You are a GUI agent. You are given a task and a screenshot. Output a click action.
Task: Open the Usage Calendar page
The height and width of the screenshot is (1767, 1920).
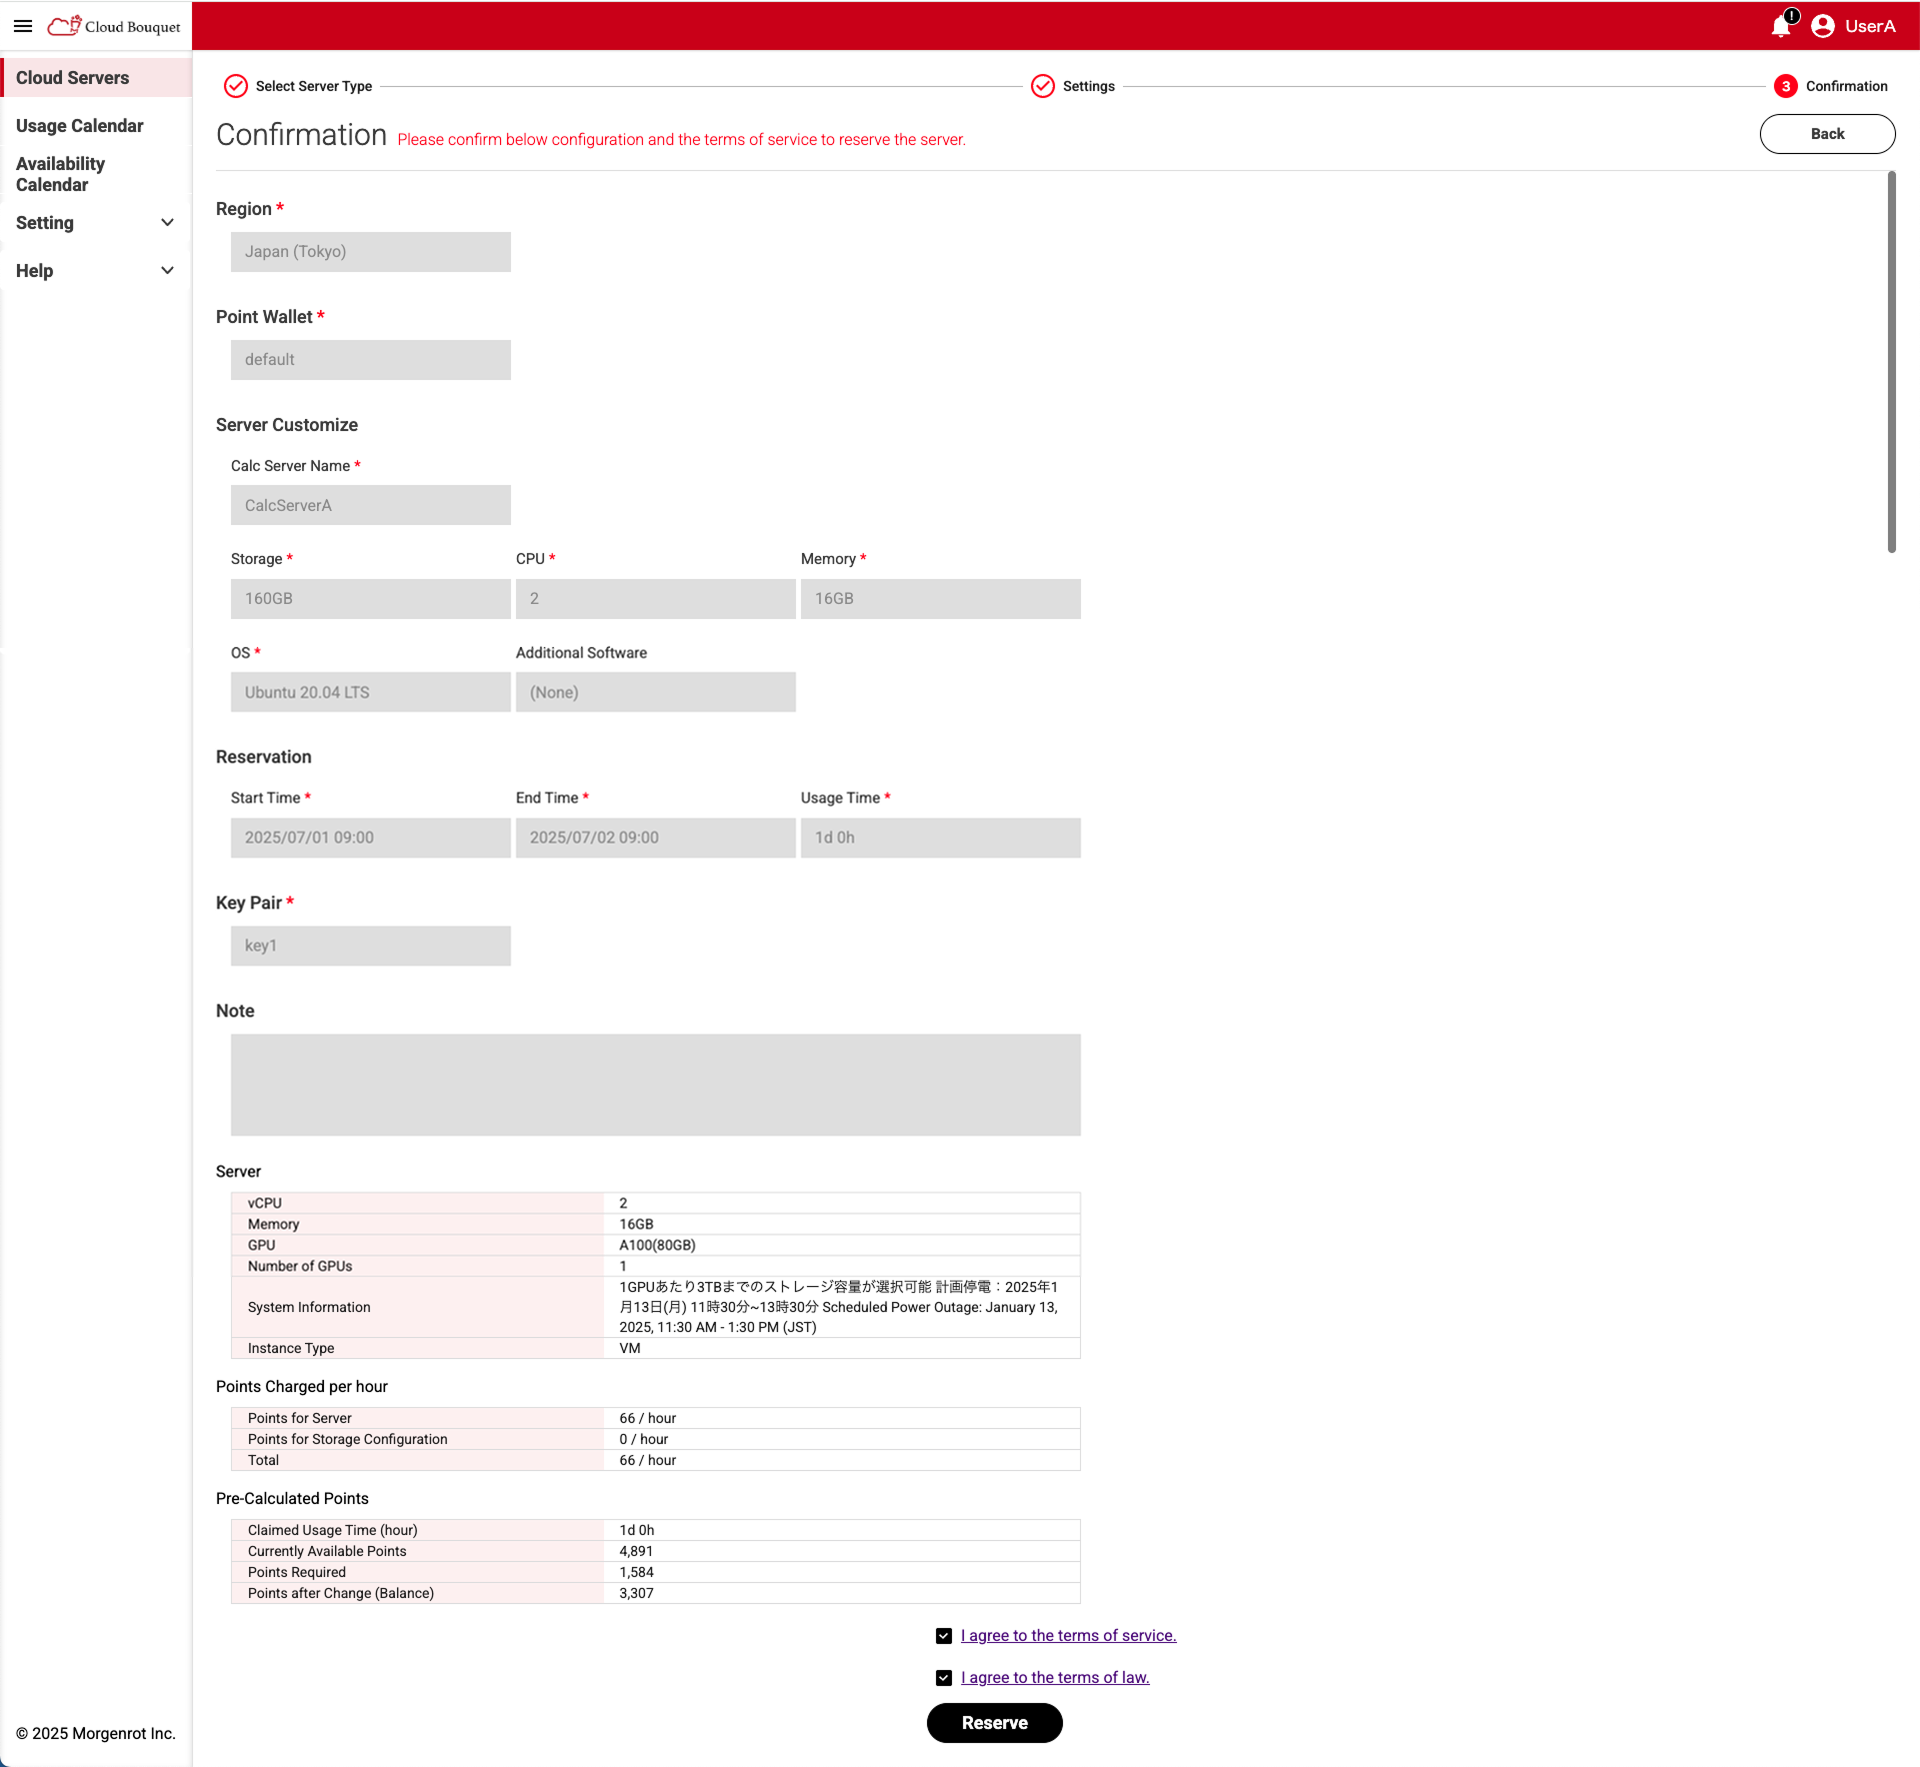(x=80, y=126)
